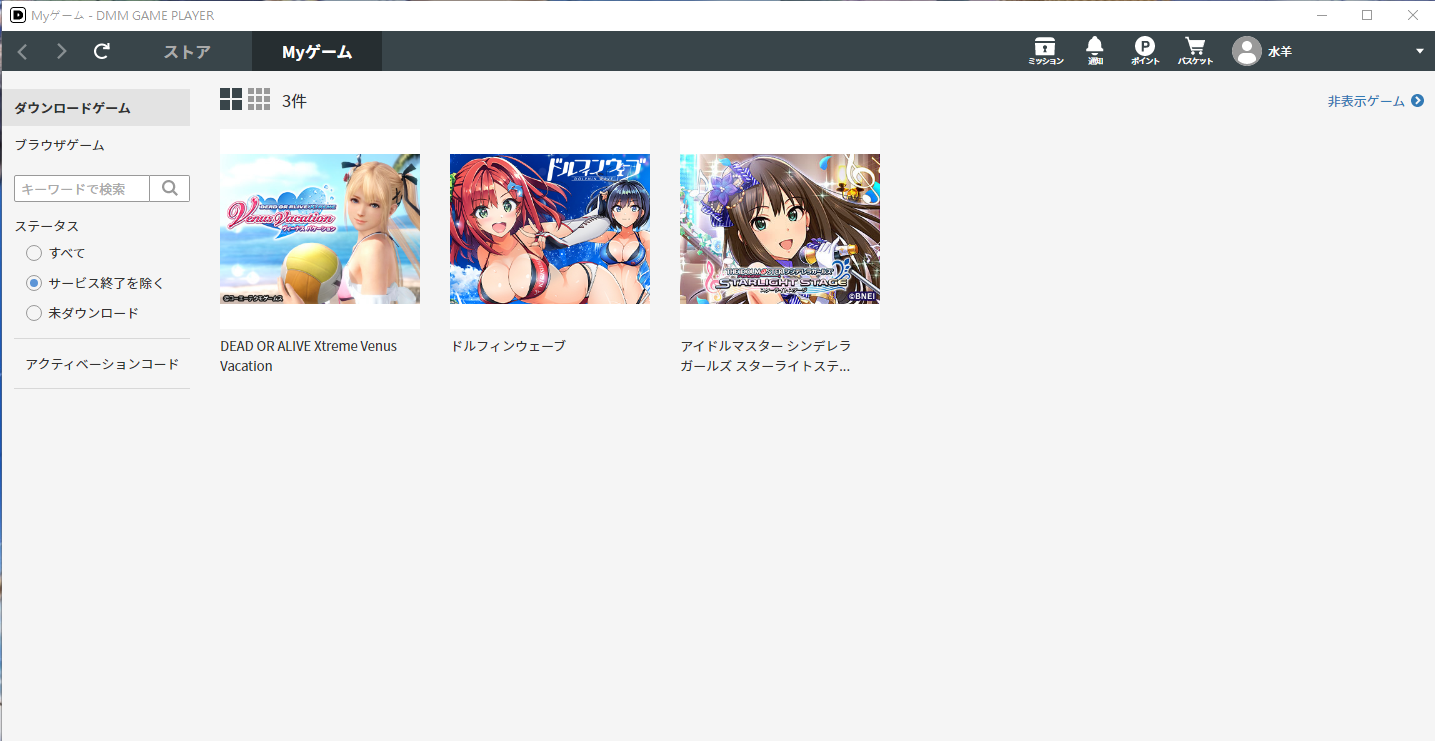Go back with the left arrow
Viewport: 1435px width, 741px height.
coord(22,51)
